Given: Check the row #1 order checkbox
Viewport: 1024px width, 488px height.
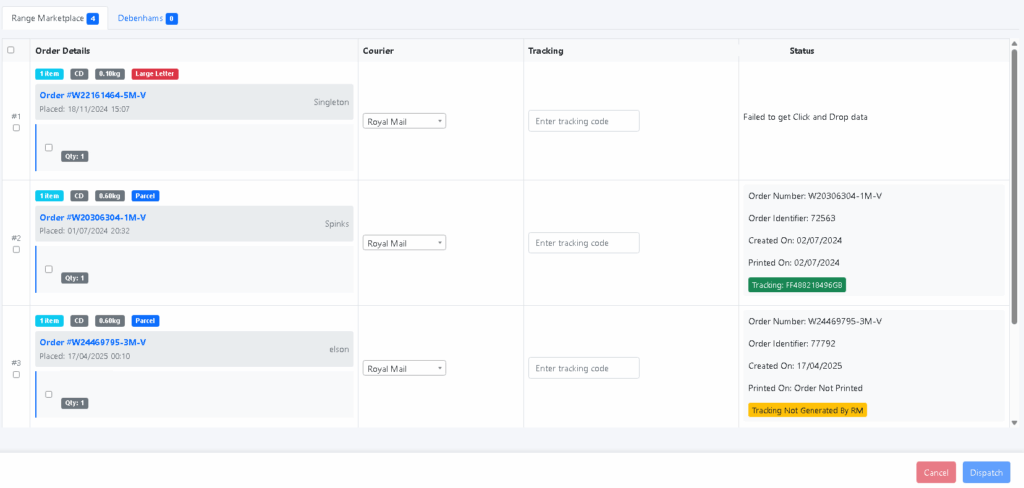Looking at the screenshot, I should click(16, 128).
